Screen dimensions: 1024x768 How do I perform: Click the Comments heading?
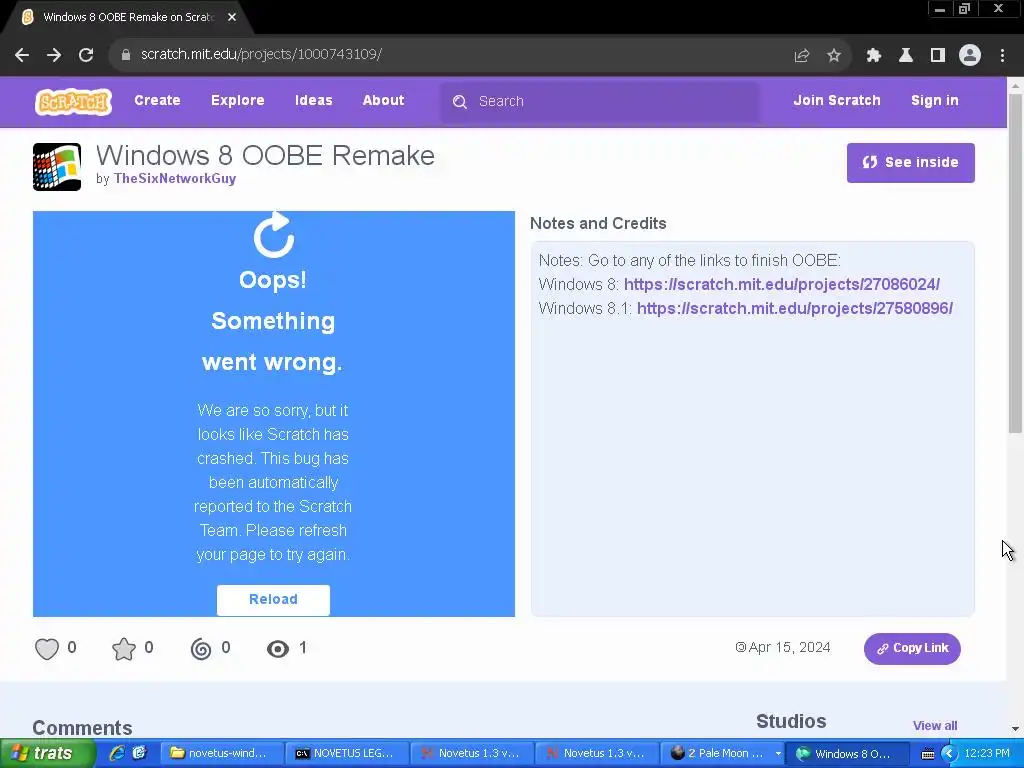click(82, 728)
